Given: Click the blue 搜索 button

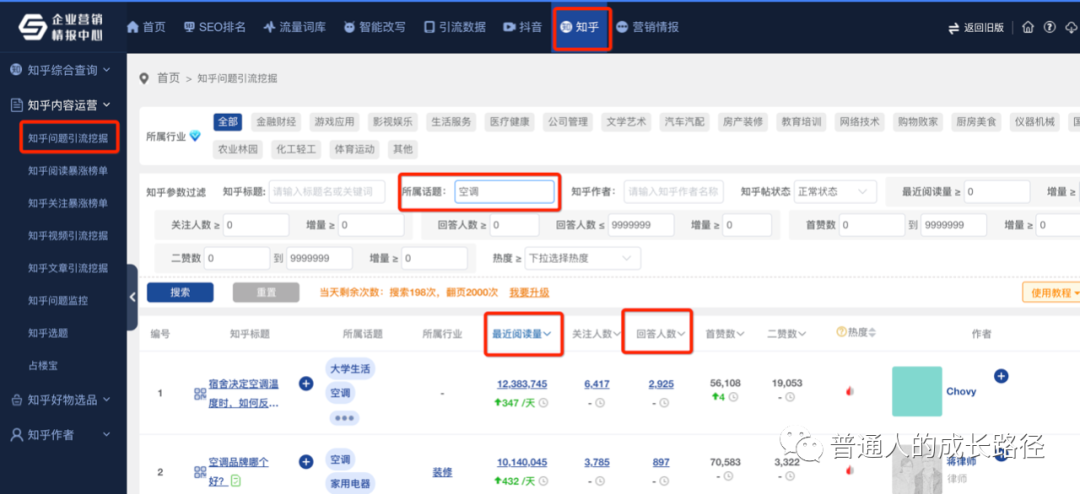Looking at the screenshot, I should [x=180, y=293].
